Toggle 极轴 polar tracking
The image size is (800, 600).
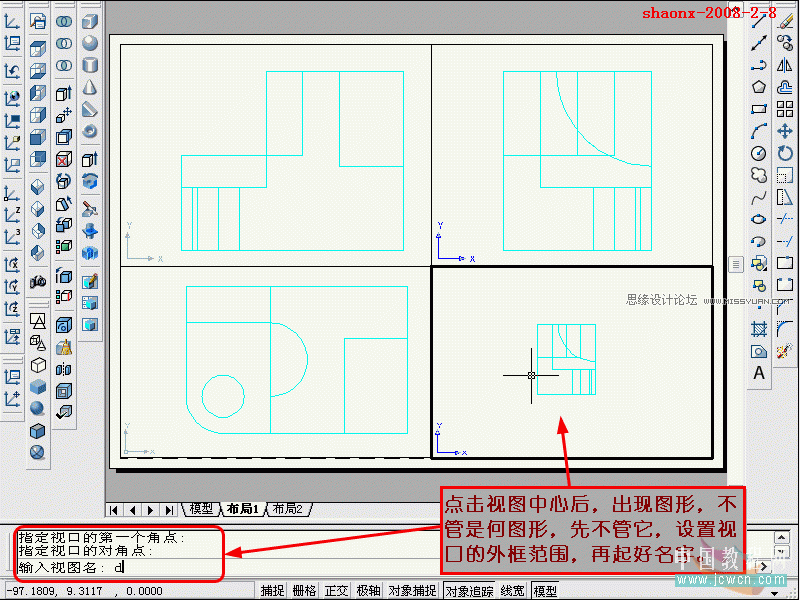tap(368, 591)
